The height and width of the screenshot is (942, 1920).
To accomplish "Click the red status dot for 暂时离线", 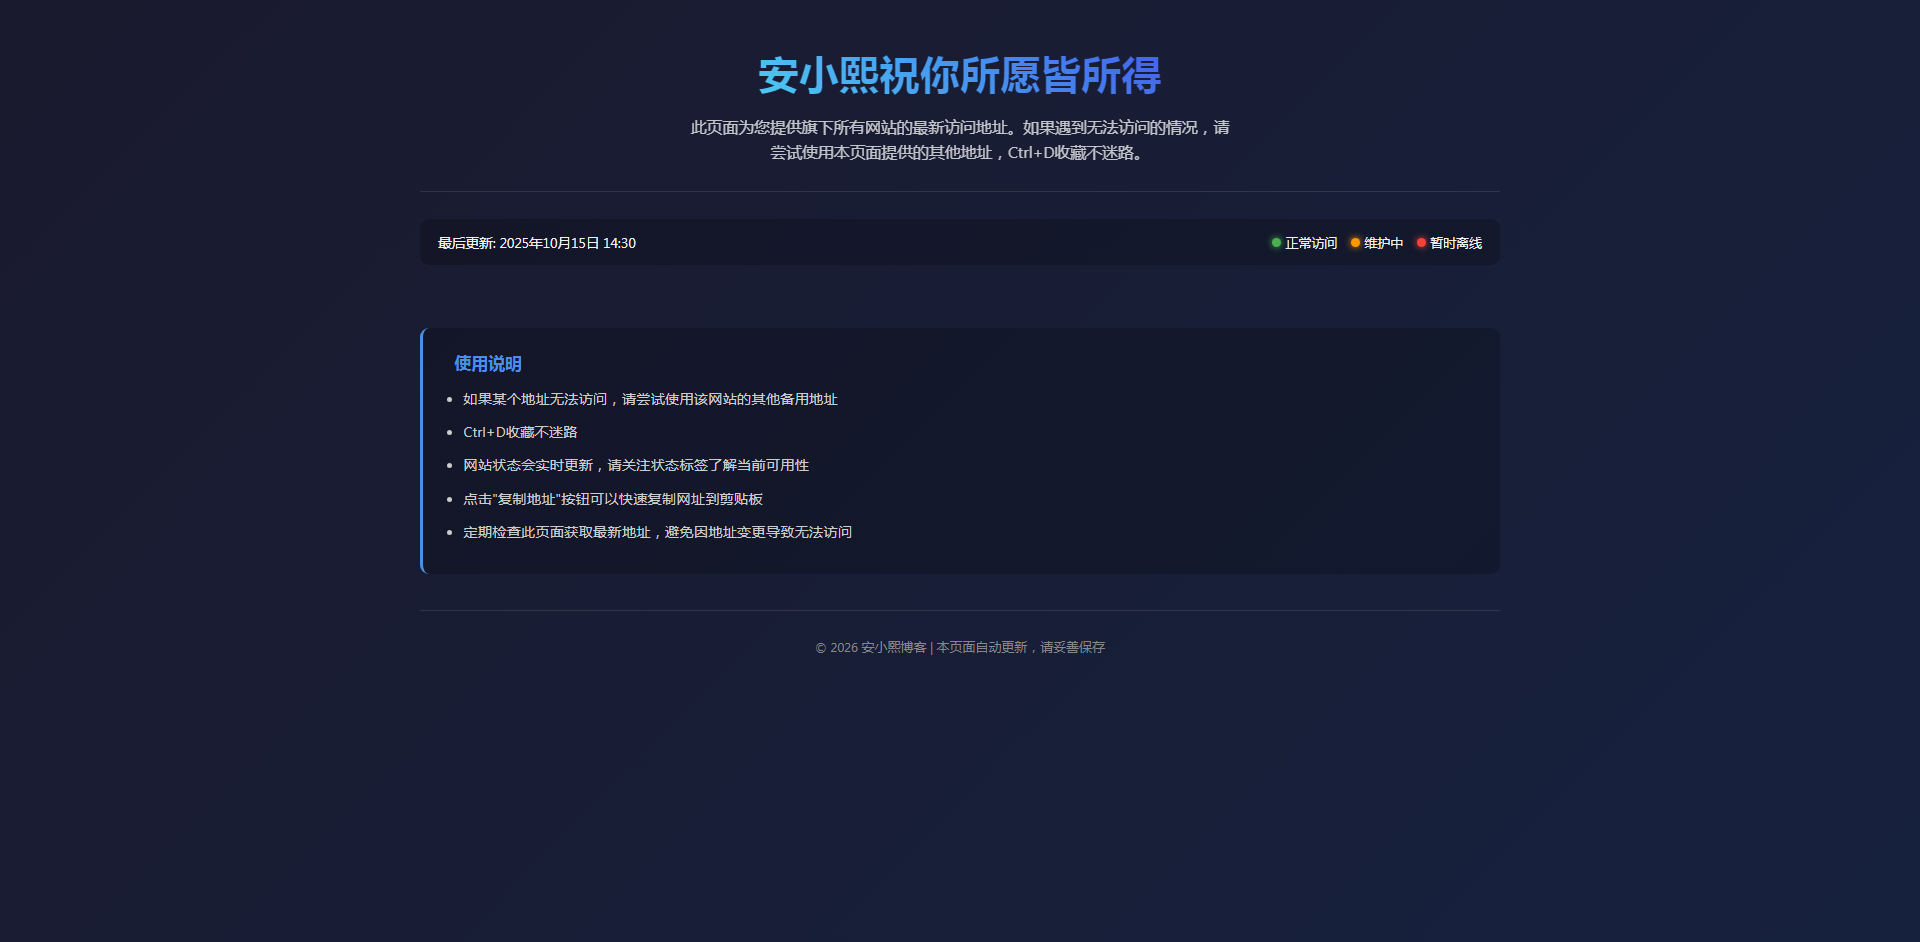I will click(1421, 243).
